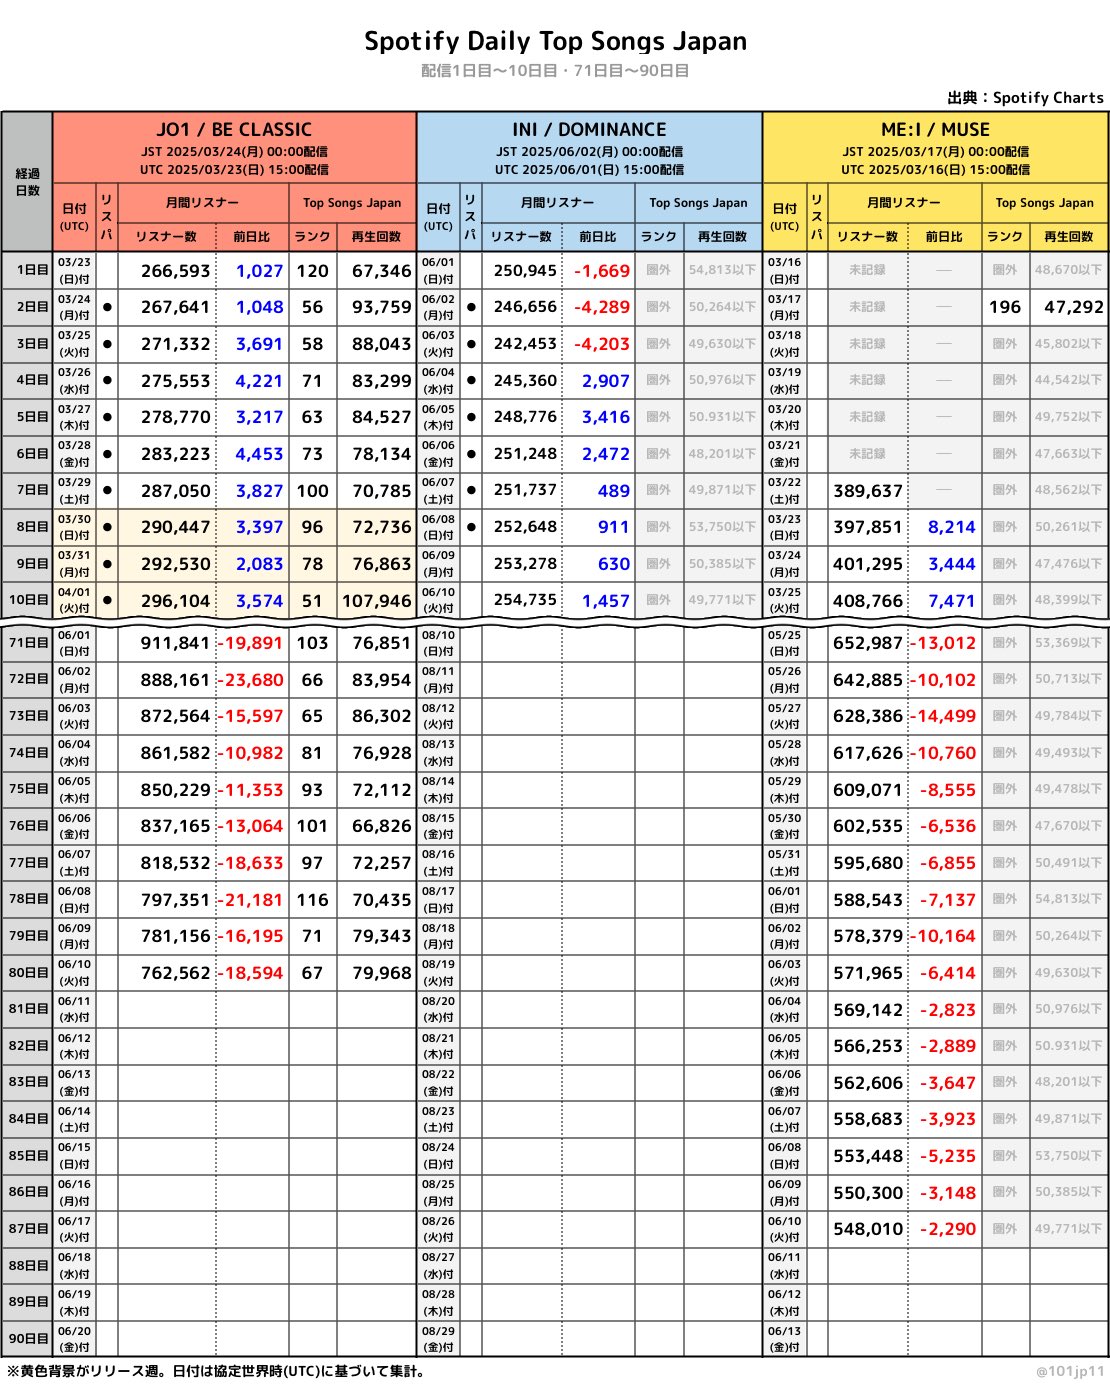Click ME:I listener count 408,766
The height and width of the screenshot is (1387, 1110).
pyautogui.click(x=867, y=601)
